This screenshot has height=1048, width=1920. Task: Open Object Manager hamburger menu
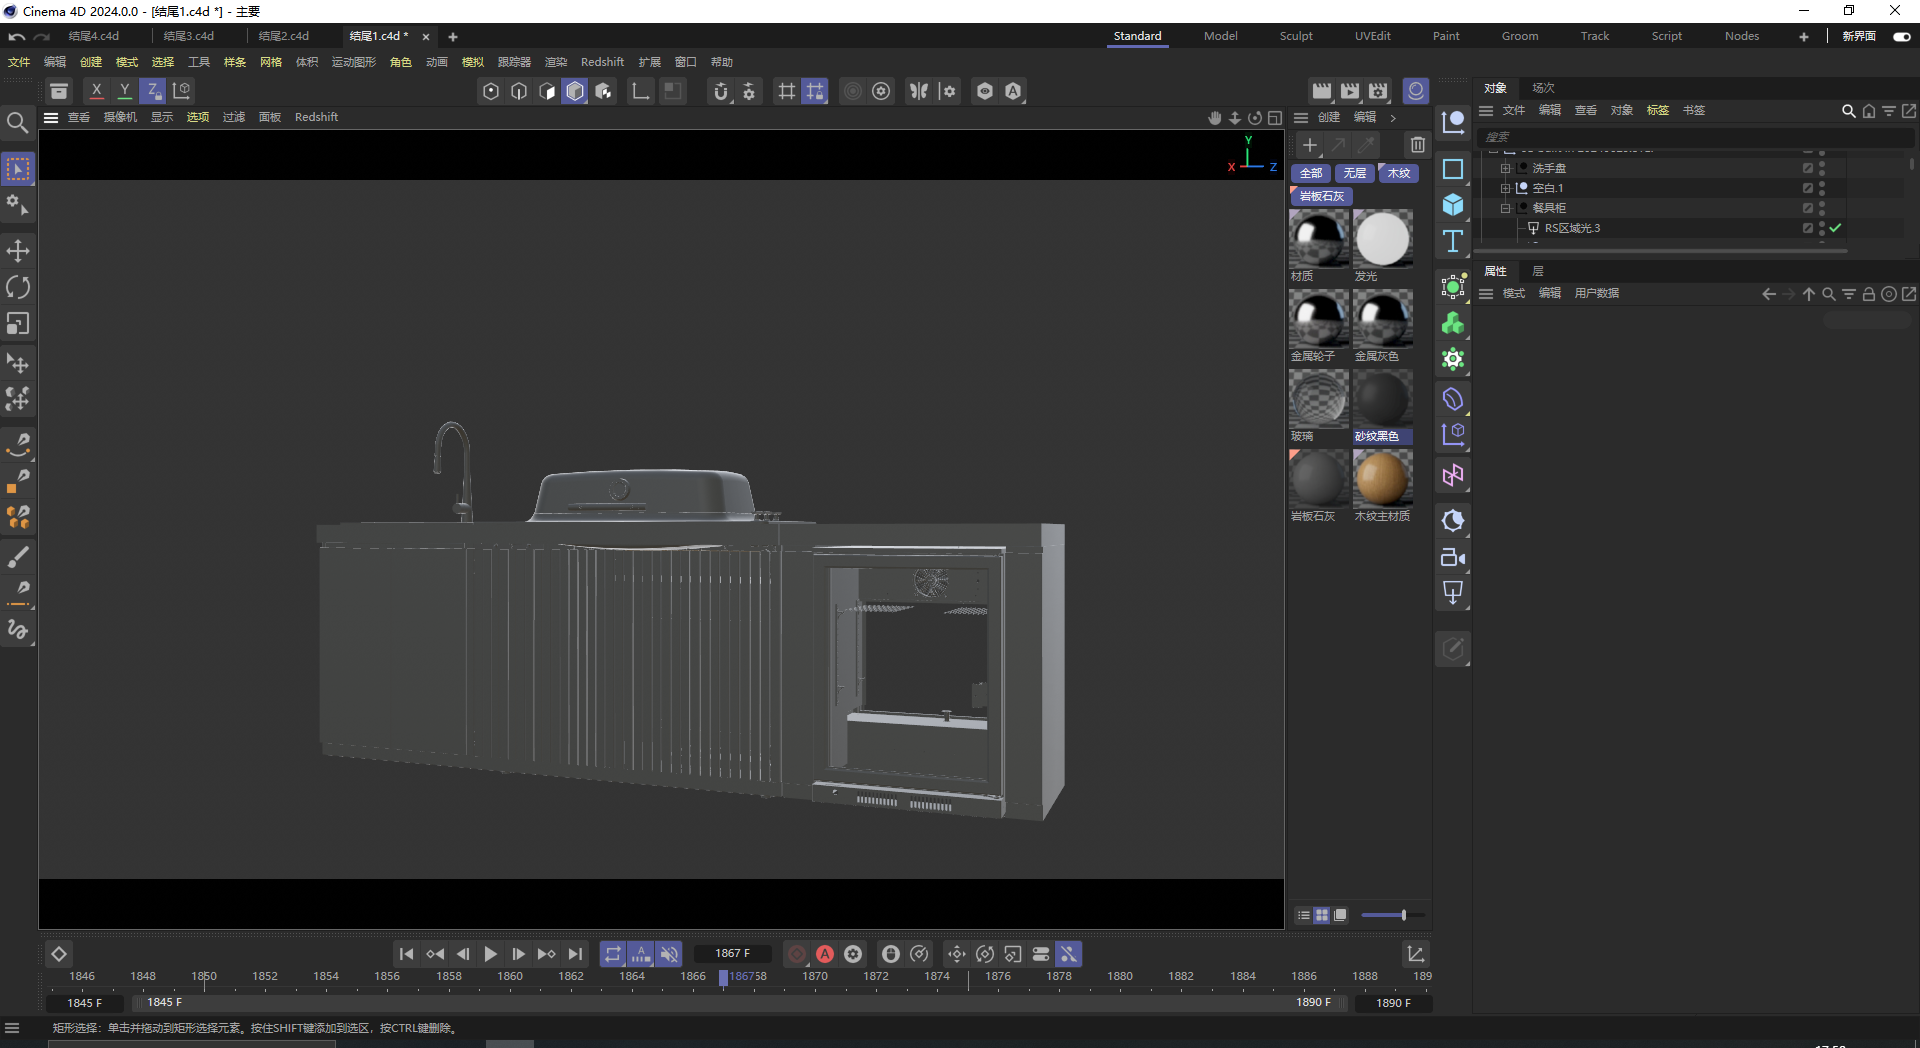point(1487,111)
